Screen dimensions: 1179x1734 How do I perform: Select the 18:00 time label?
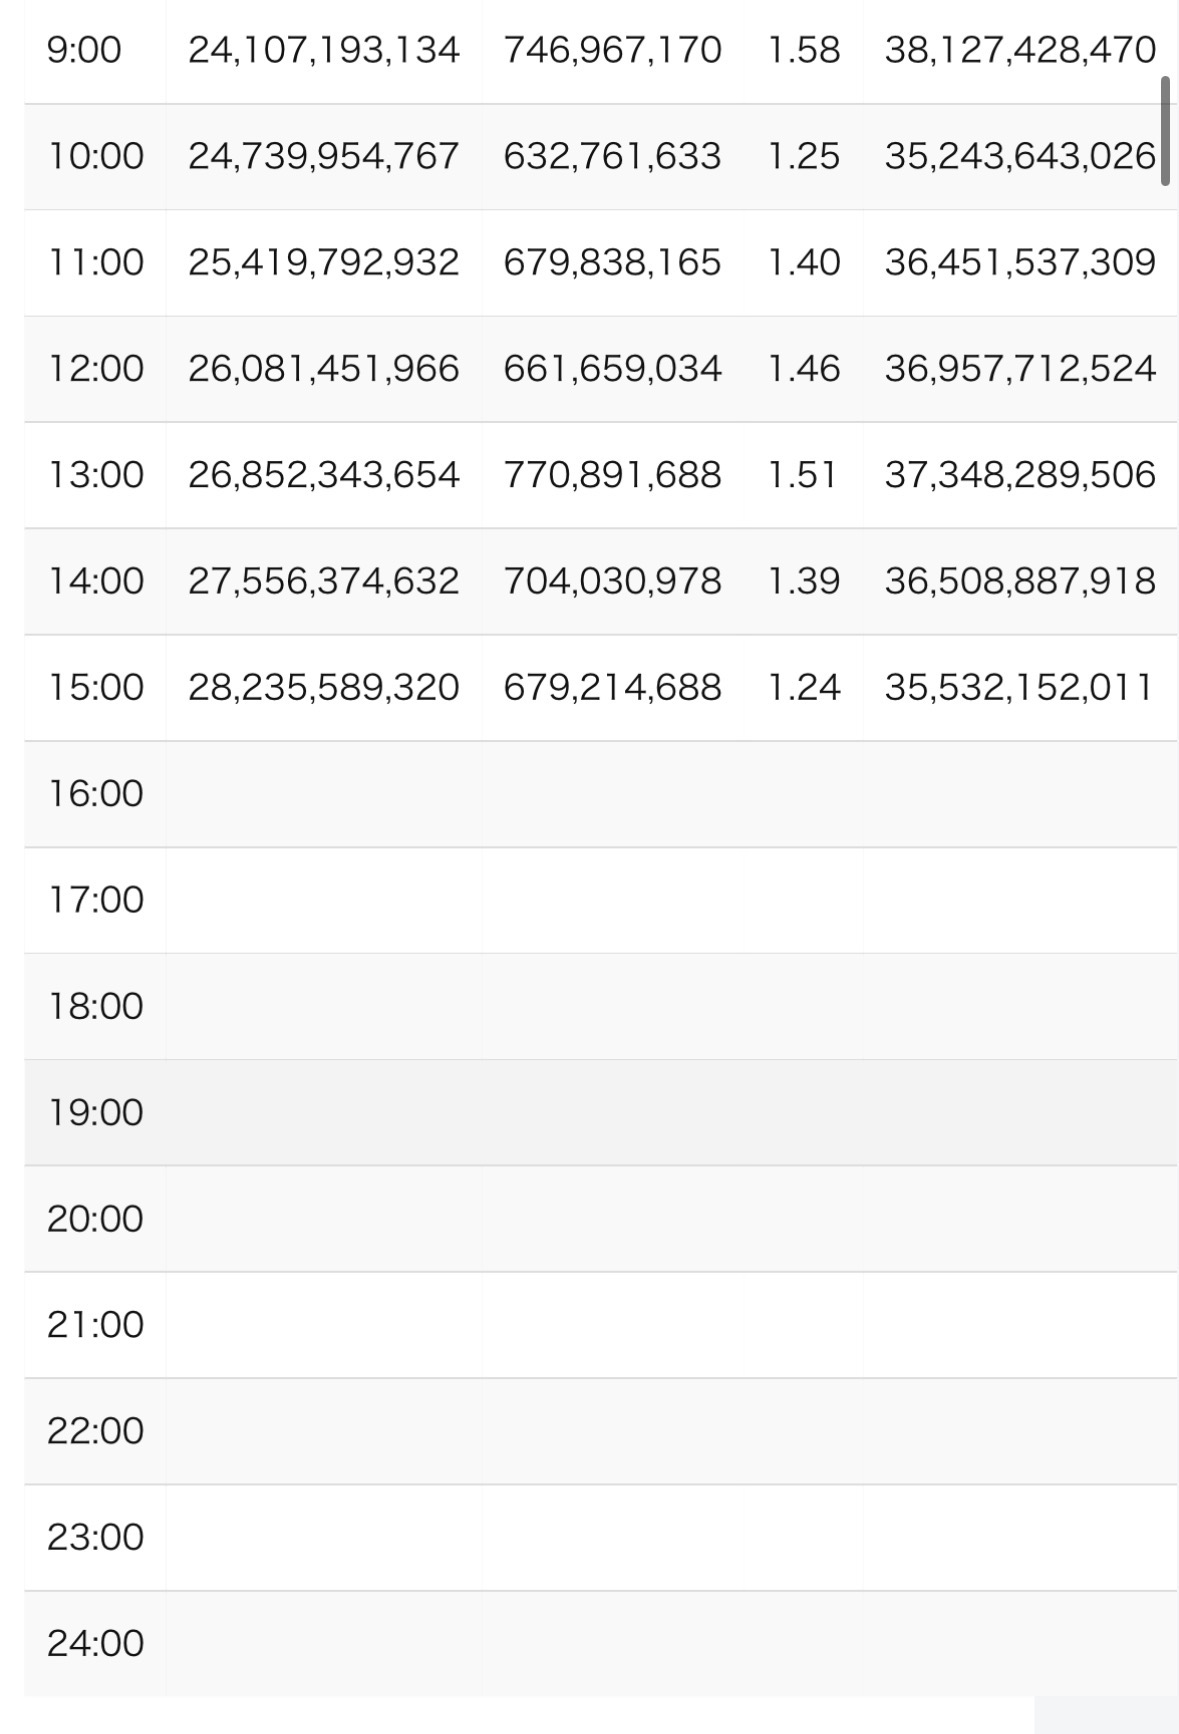[x=96, y=1006]
